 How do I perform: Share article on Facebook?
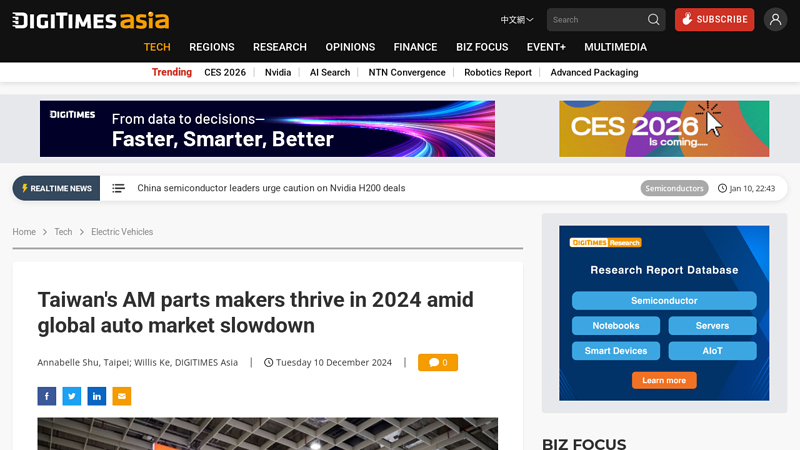coord(46,396)
